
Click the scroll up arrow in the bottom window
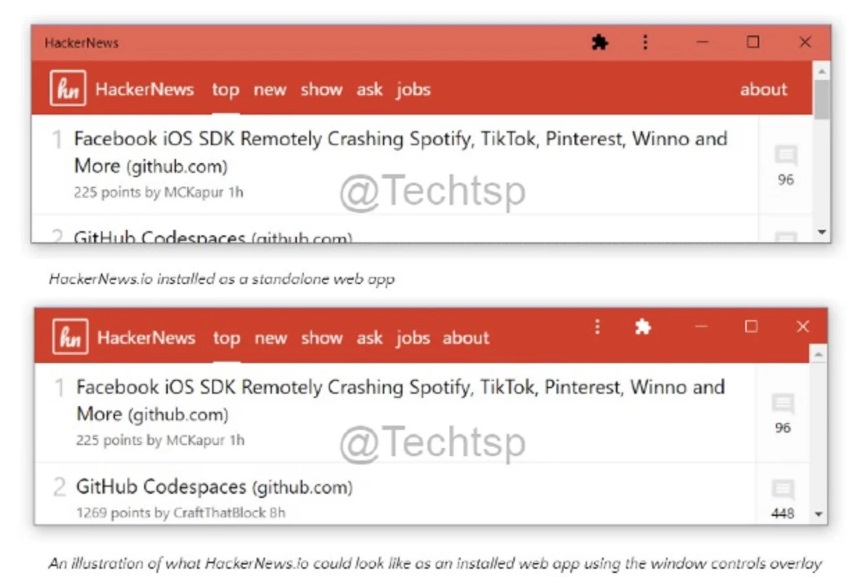click(819, 355)
